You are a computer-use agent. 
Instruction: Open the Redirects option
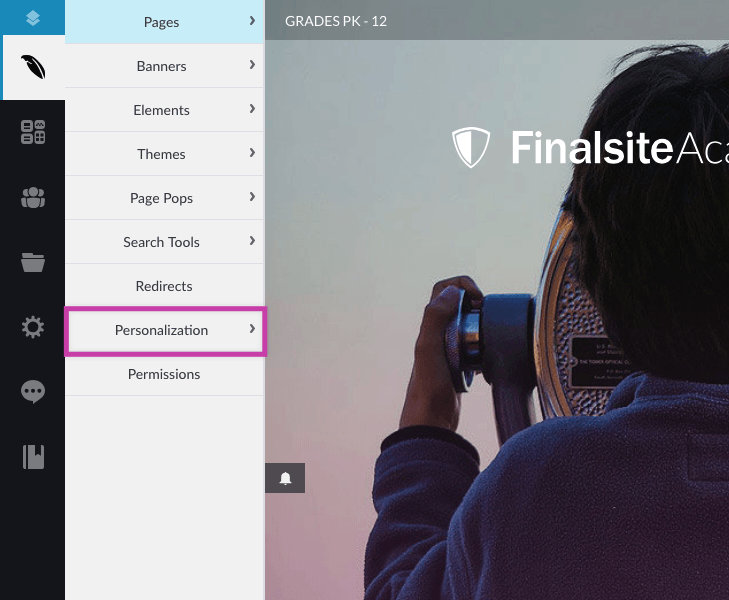[x=164, y=286]
